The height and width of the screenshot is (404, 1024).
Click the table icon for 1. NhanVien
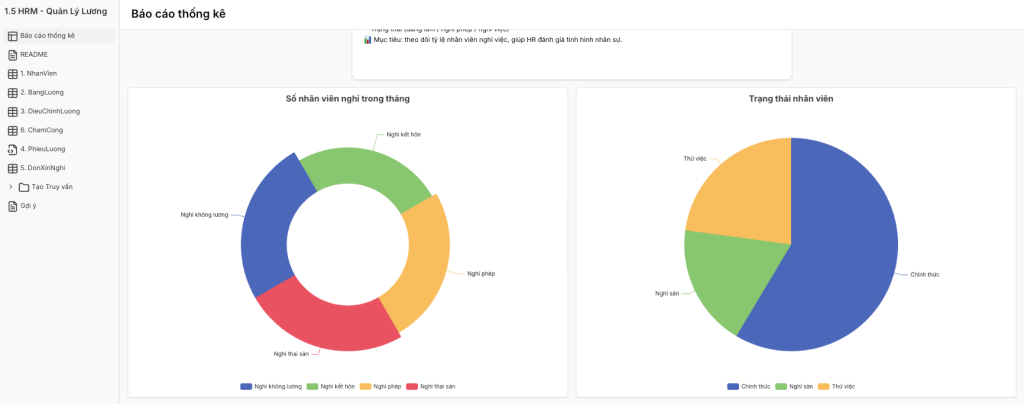tap(12, 73)
